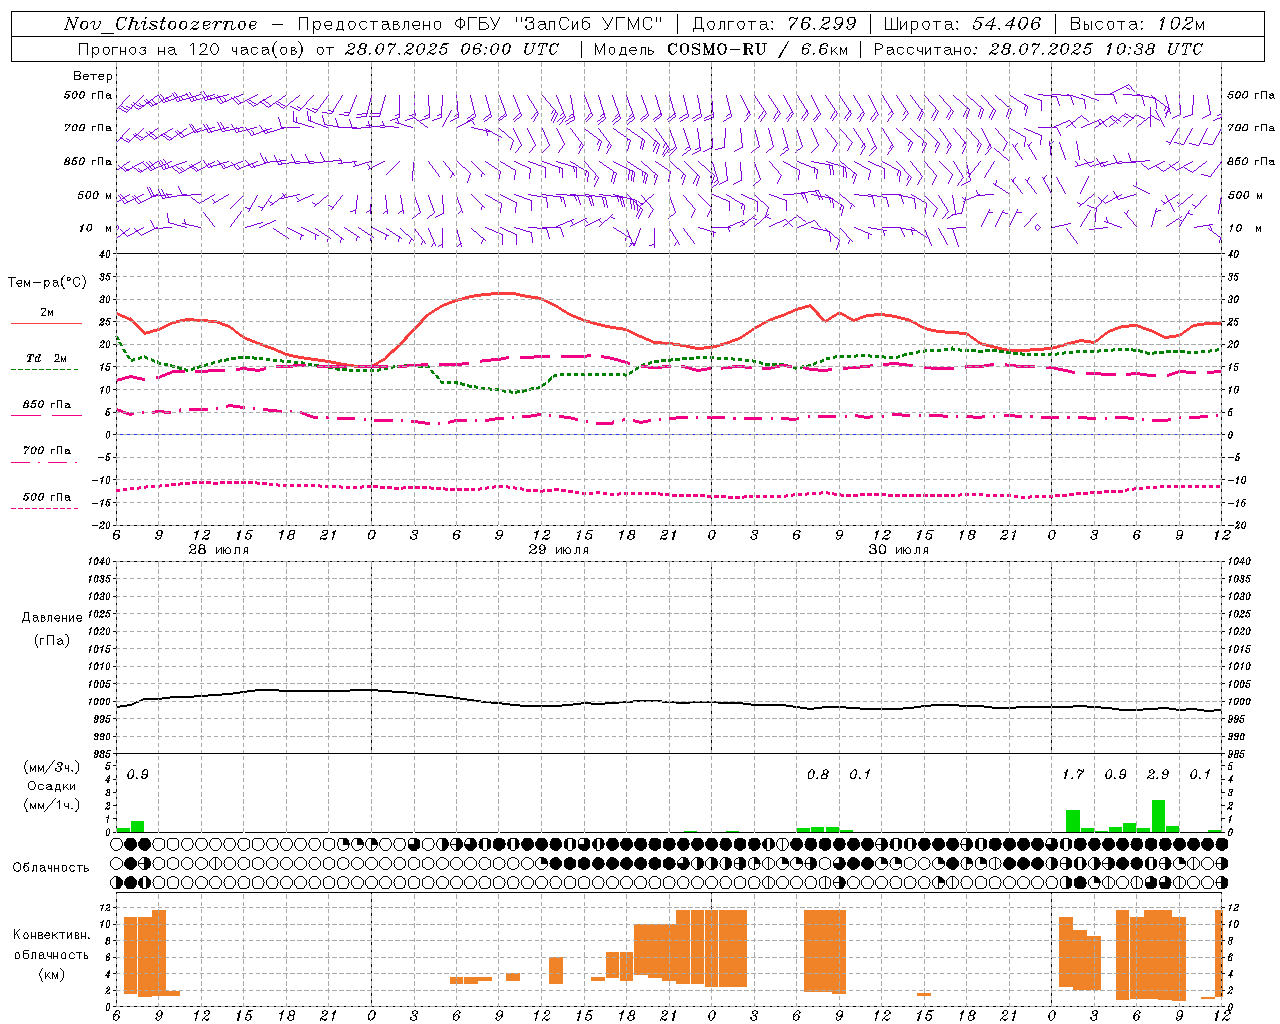Click the 2.9 precipitation total value
This screenshot has height=1024, width=1280.
point(1158,775)
